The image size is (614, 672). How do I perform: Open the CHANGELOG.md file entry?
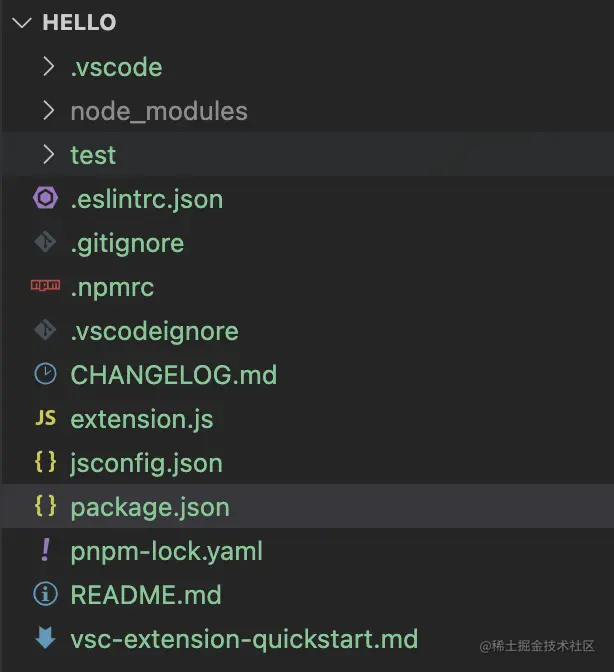click(173, 375)
